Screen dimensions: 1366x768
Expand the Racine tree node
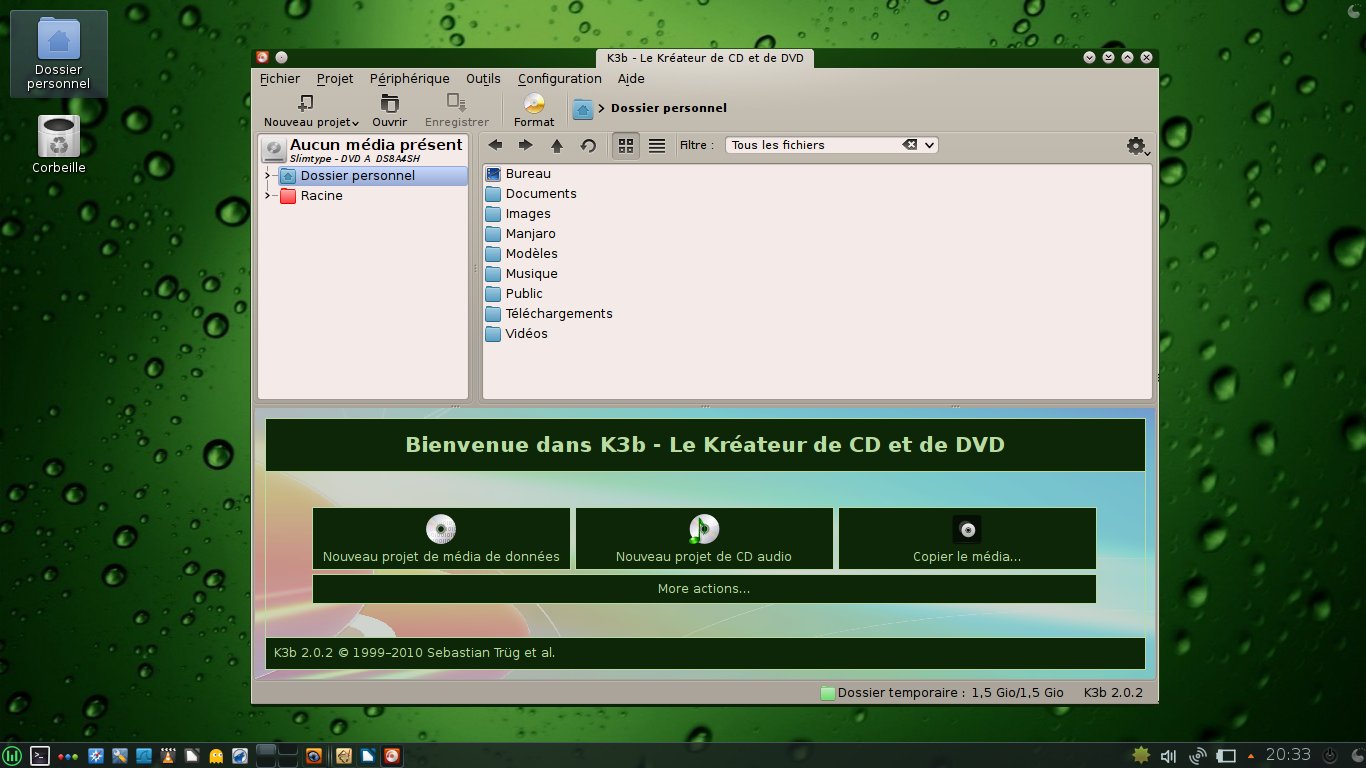point(267,196)
